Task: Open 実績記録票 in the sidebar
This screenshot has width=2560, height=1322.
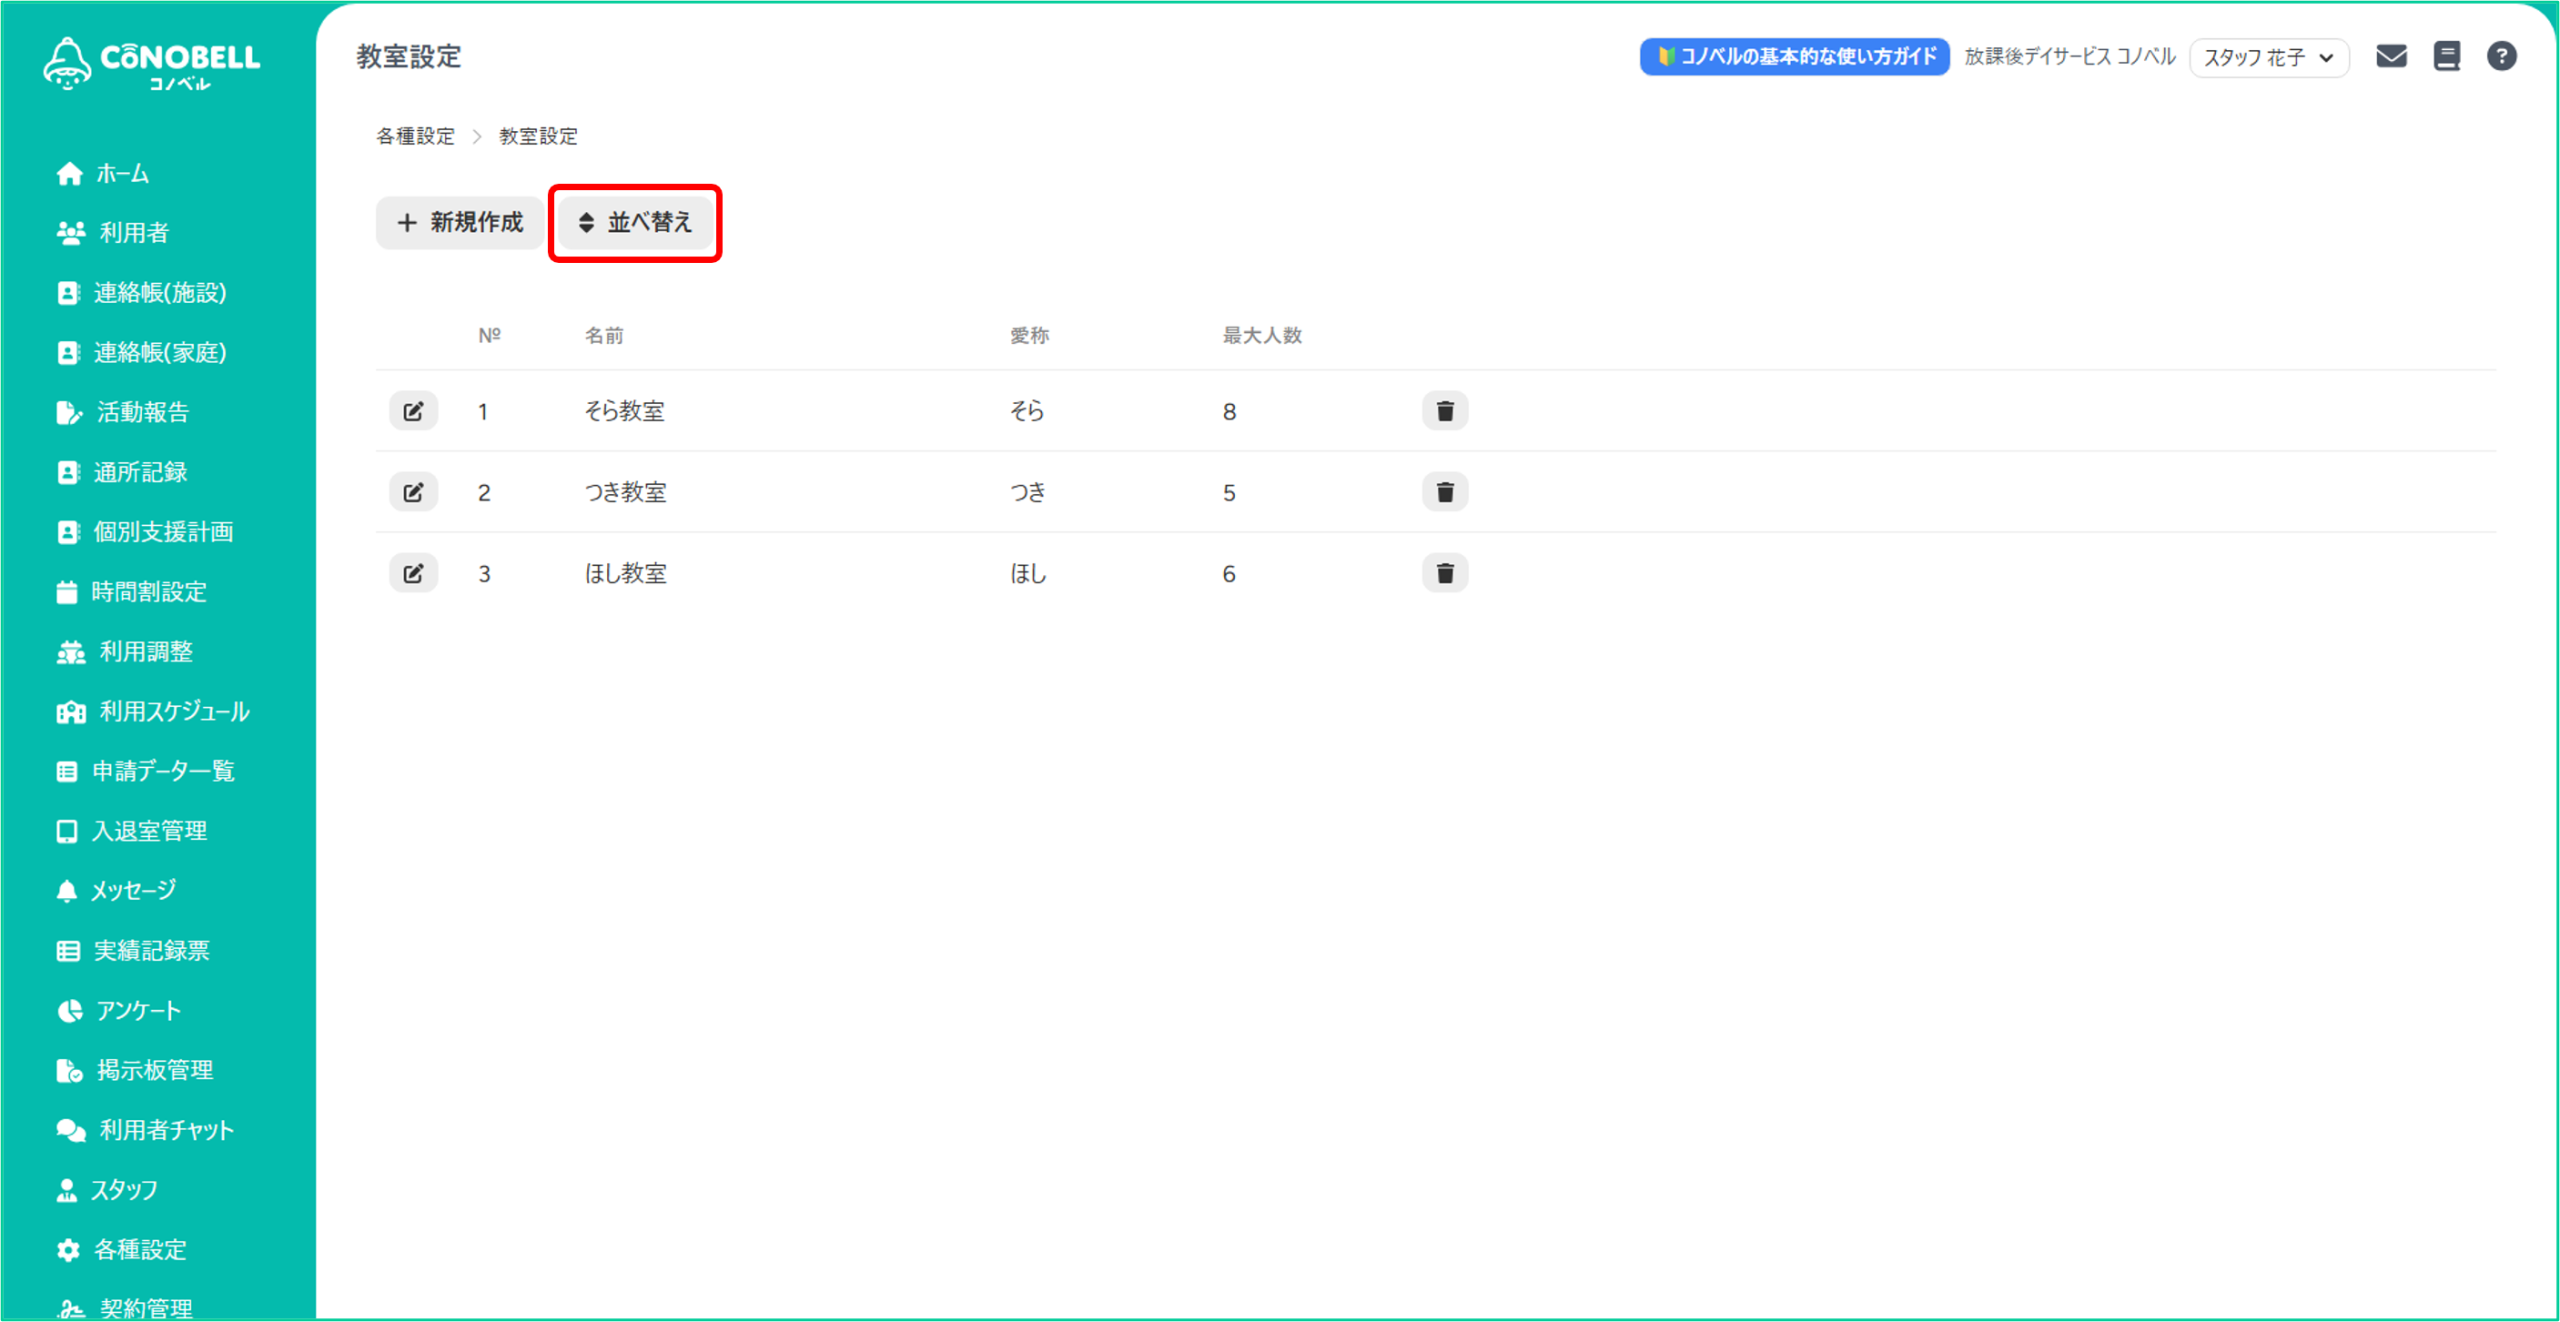Action: pyautogui.click(x=151, y=951)
